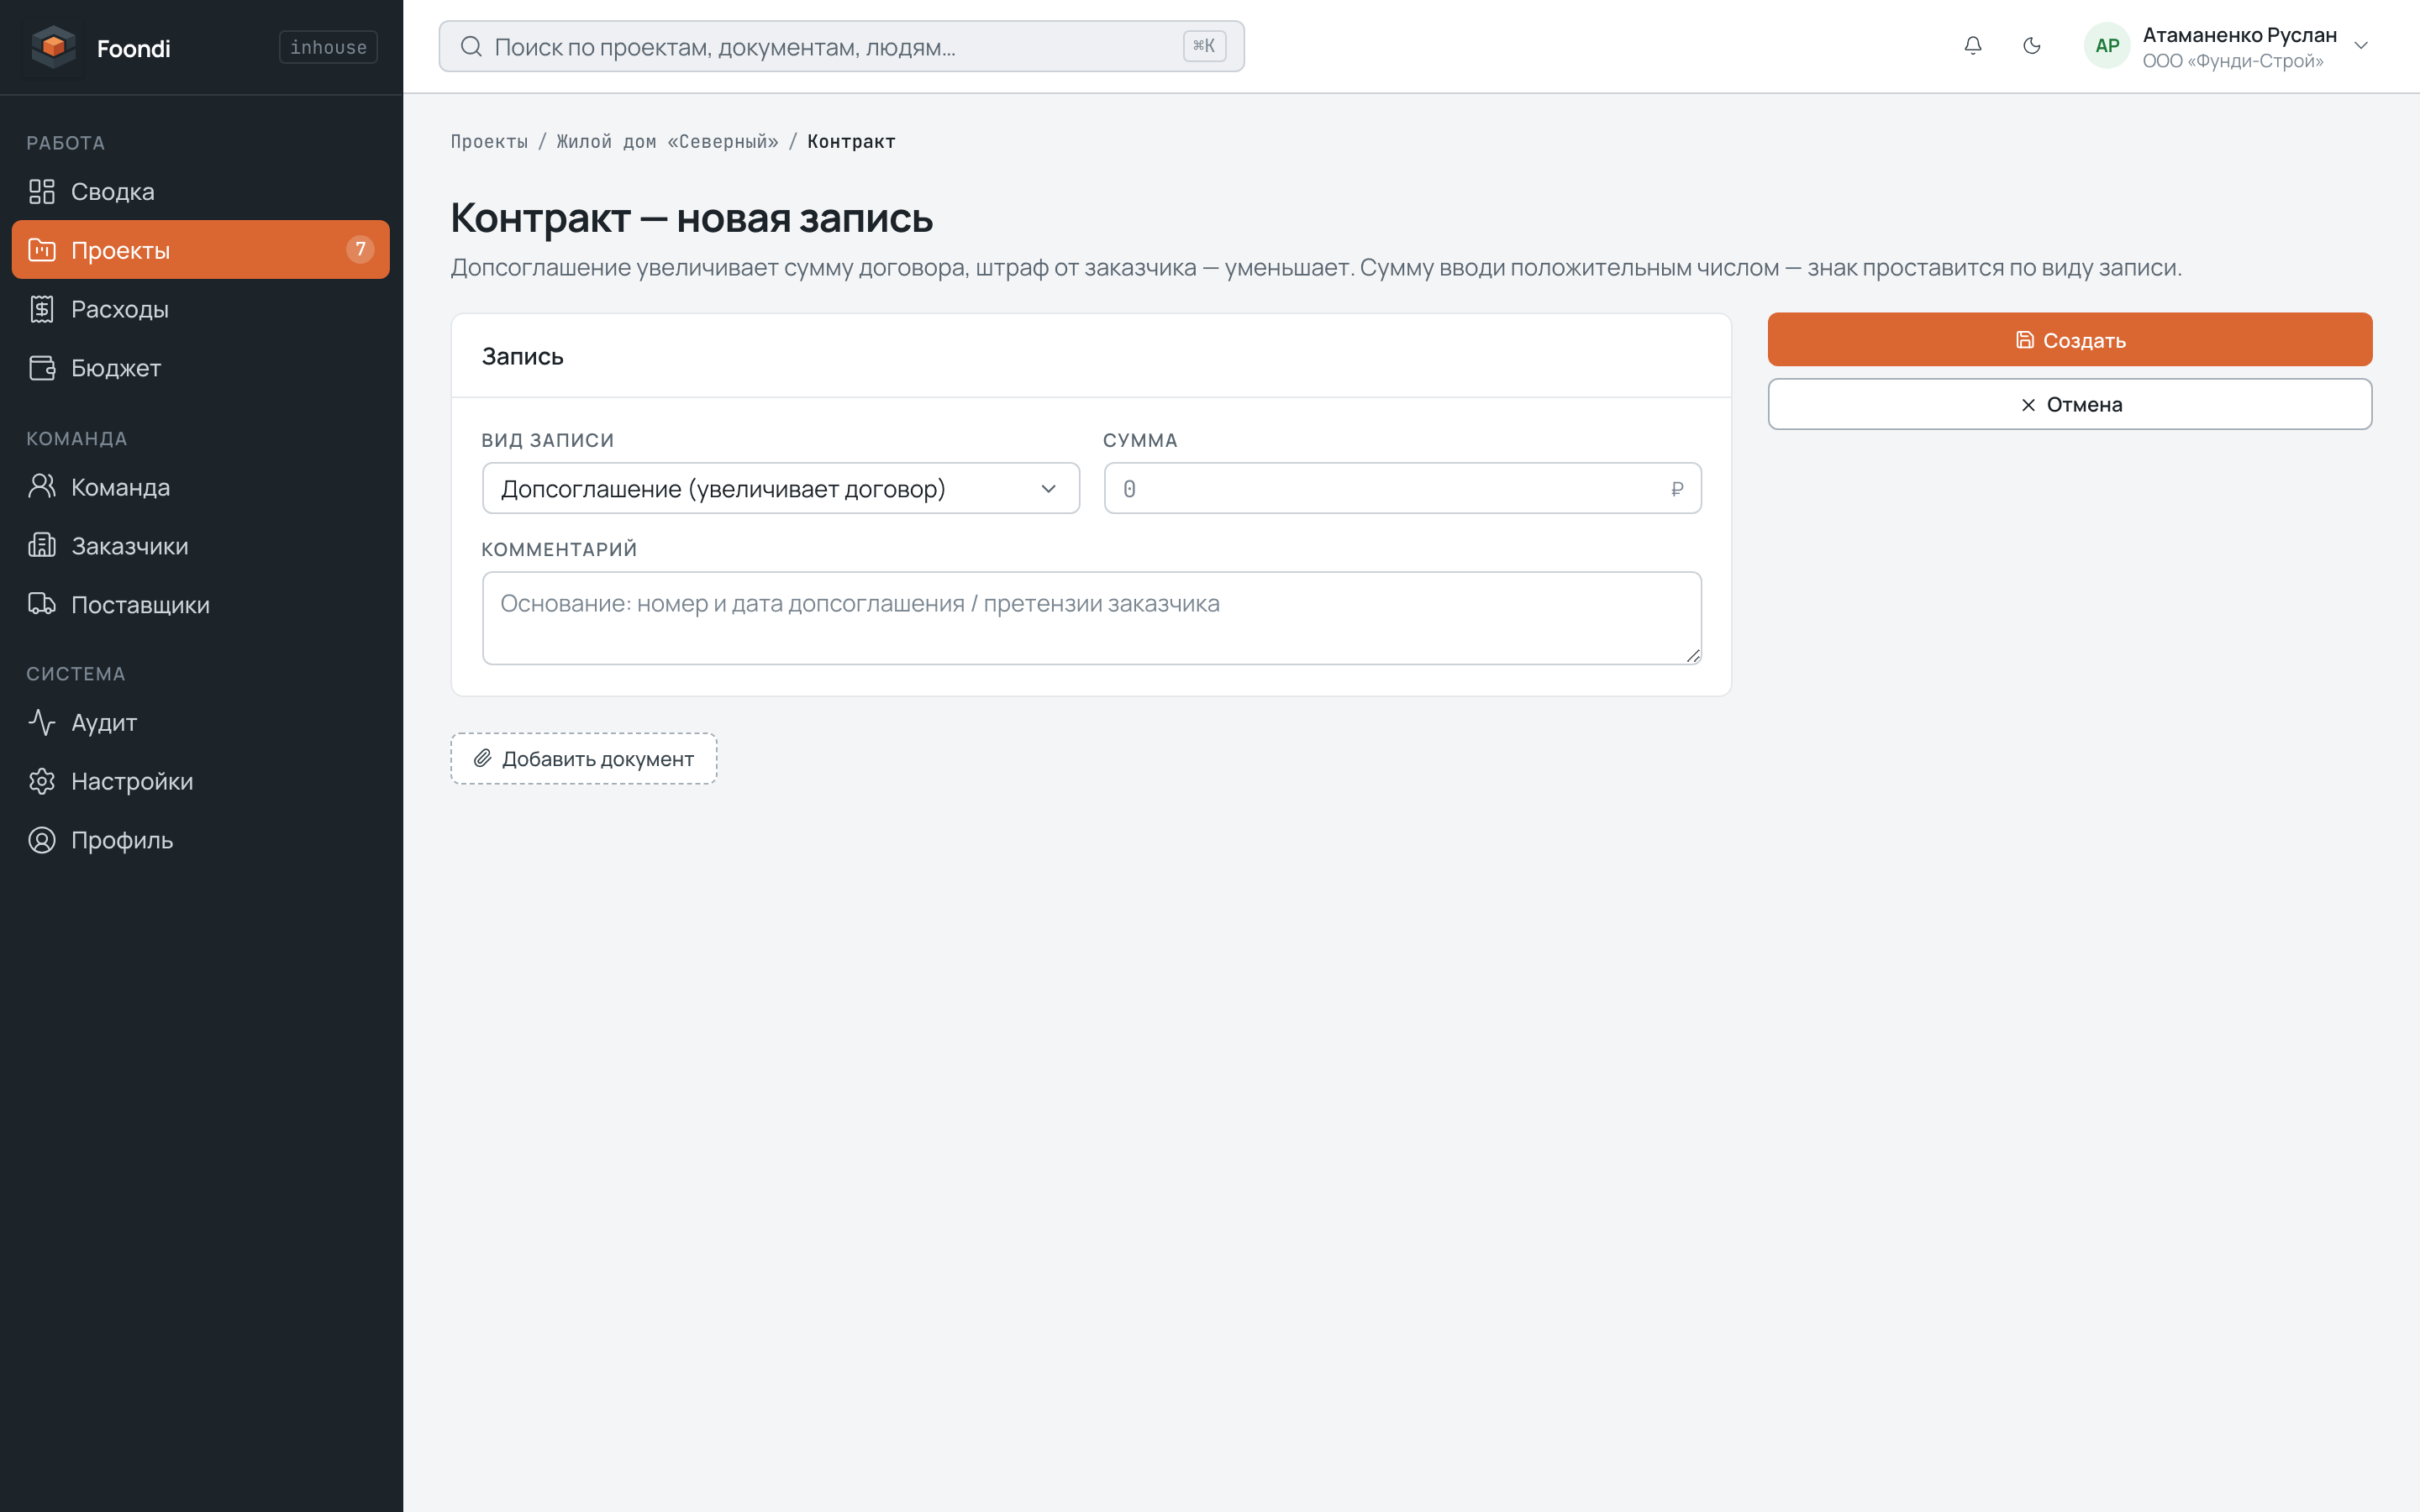Focus the Сумма amount field
Screen dimensions: 2420x1512
coord(1402,488)
